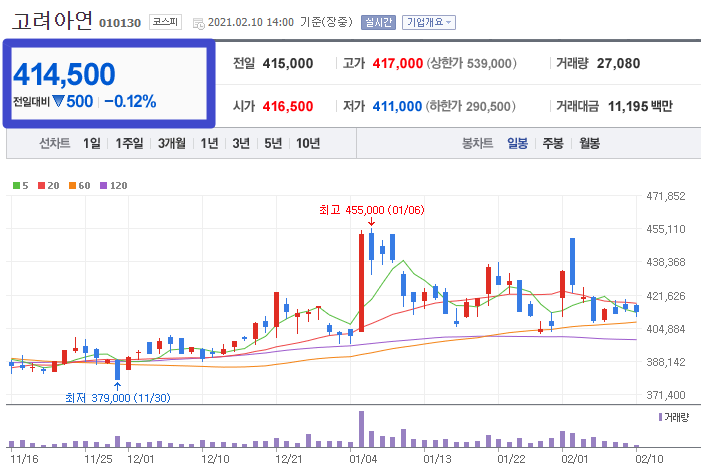Image resolution: width=701 pixels, height=476 pixels.
Task: Click the 455,110 price axis label
Action: click(x=666, y=229)
